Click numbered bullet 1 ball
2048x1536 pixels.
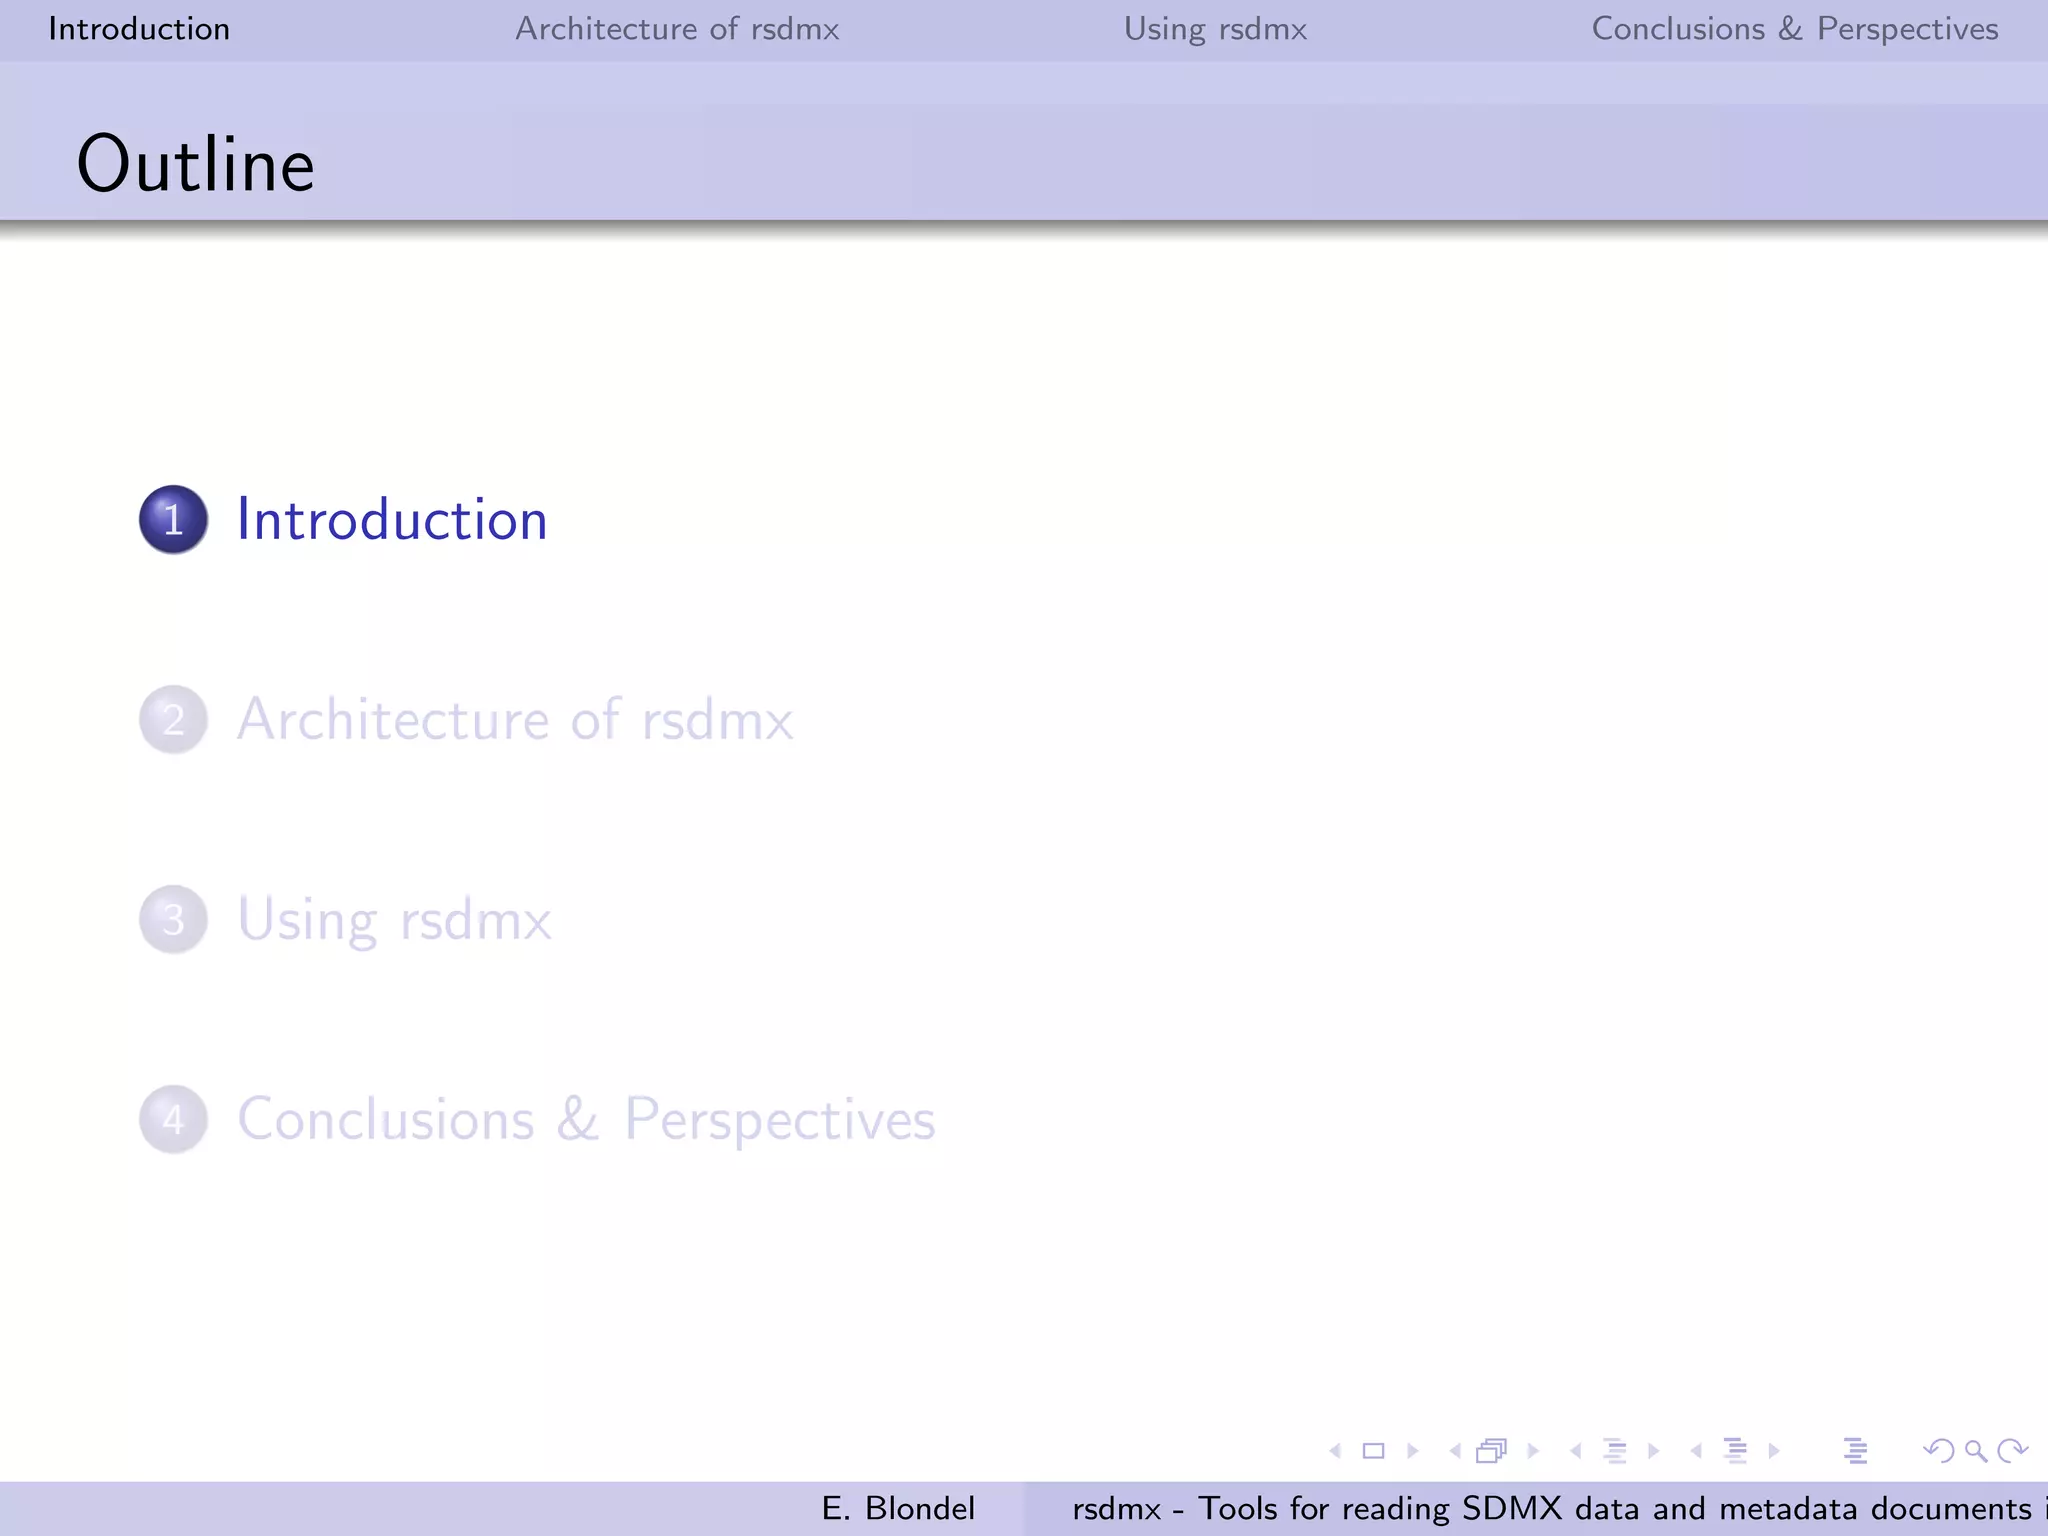tap(173, 520)
